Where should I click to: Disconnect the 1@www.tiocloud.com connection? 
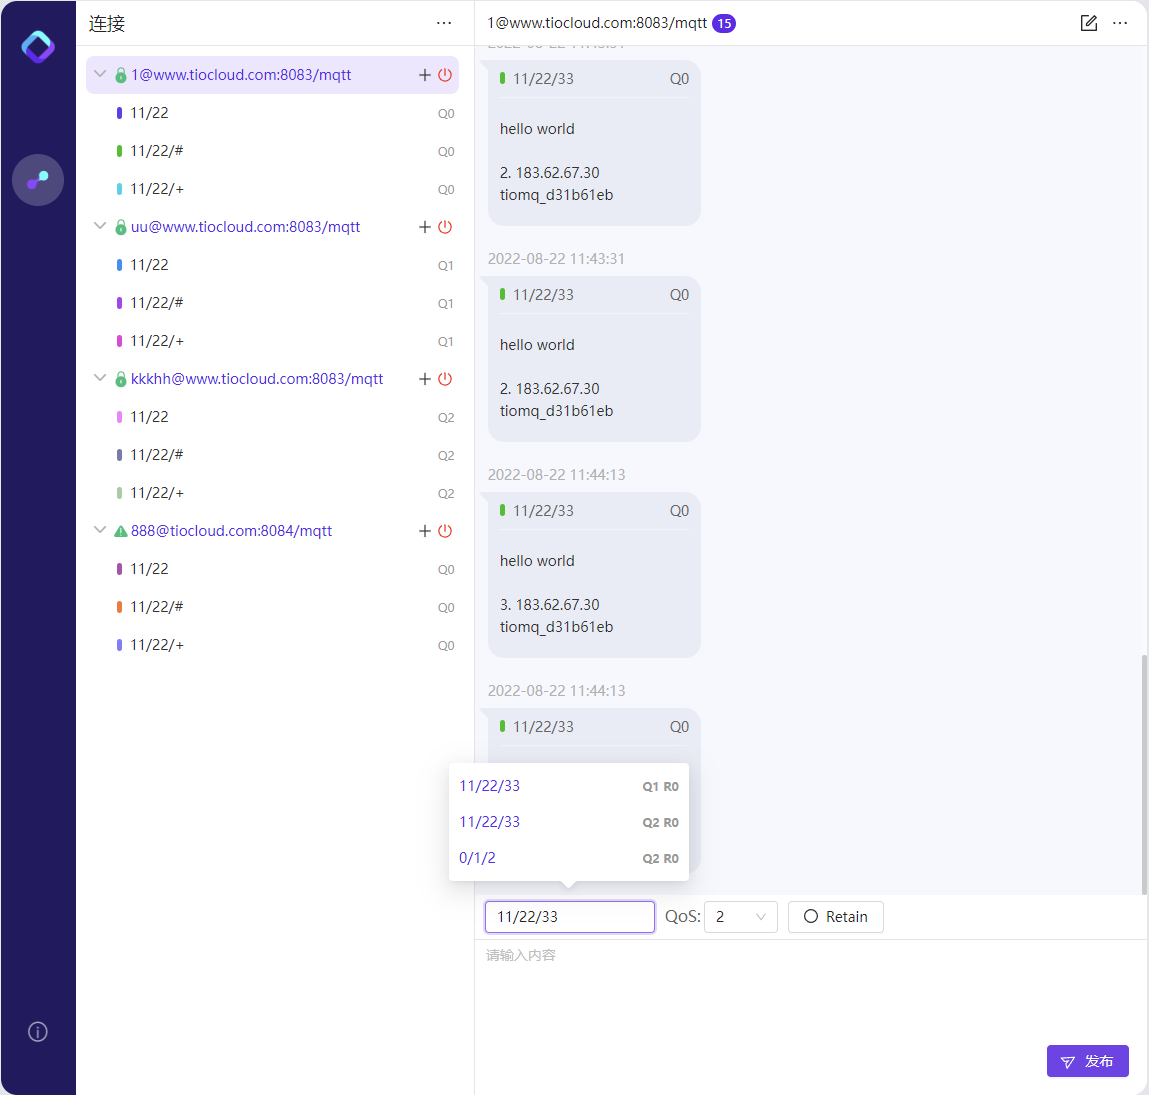pos(445,75)
